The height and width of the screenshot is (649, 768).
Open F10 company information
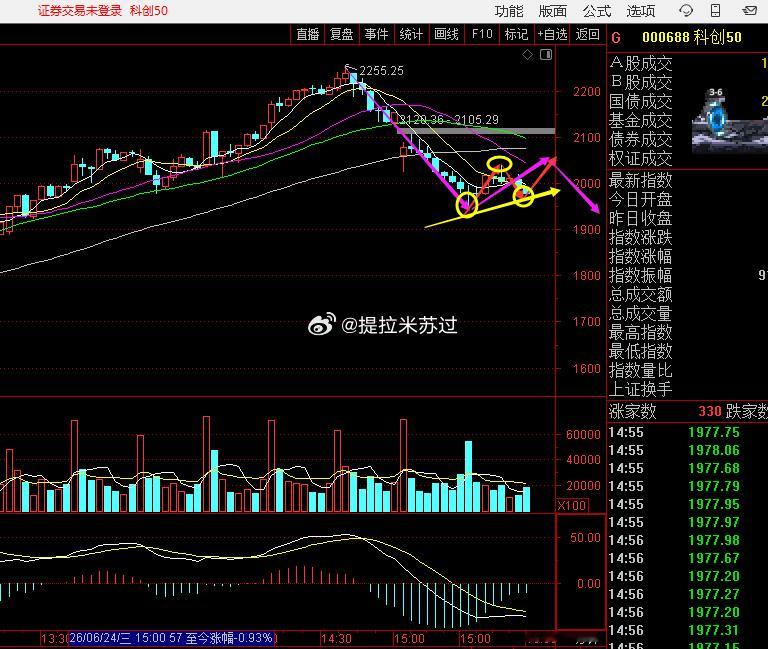point(482,34)
